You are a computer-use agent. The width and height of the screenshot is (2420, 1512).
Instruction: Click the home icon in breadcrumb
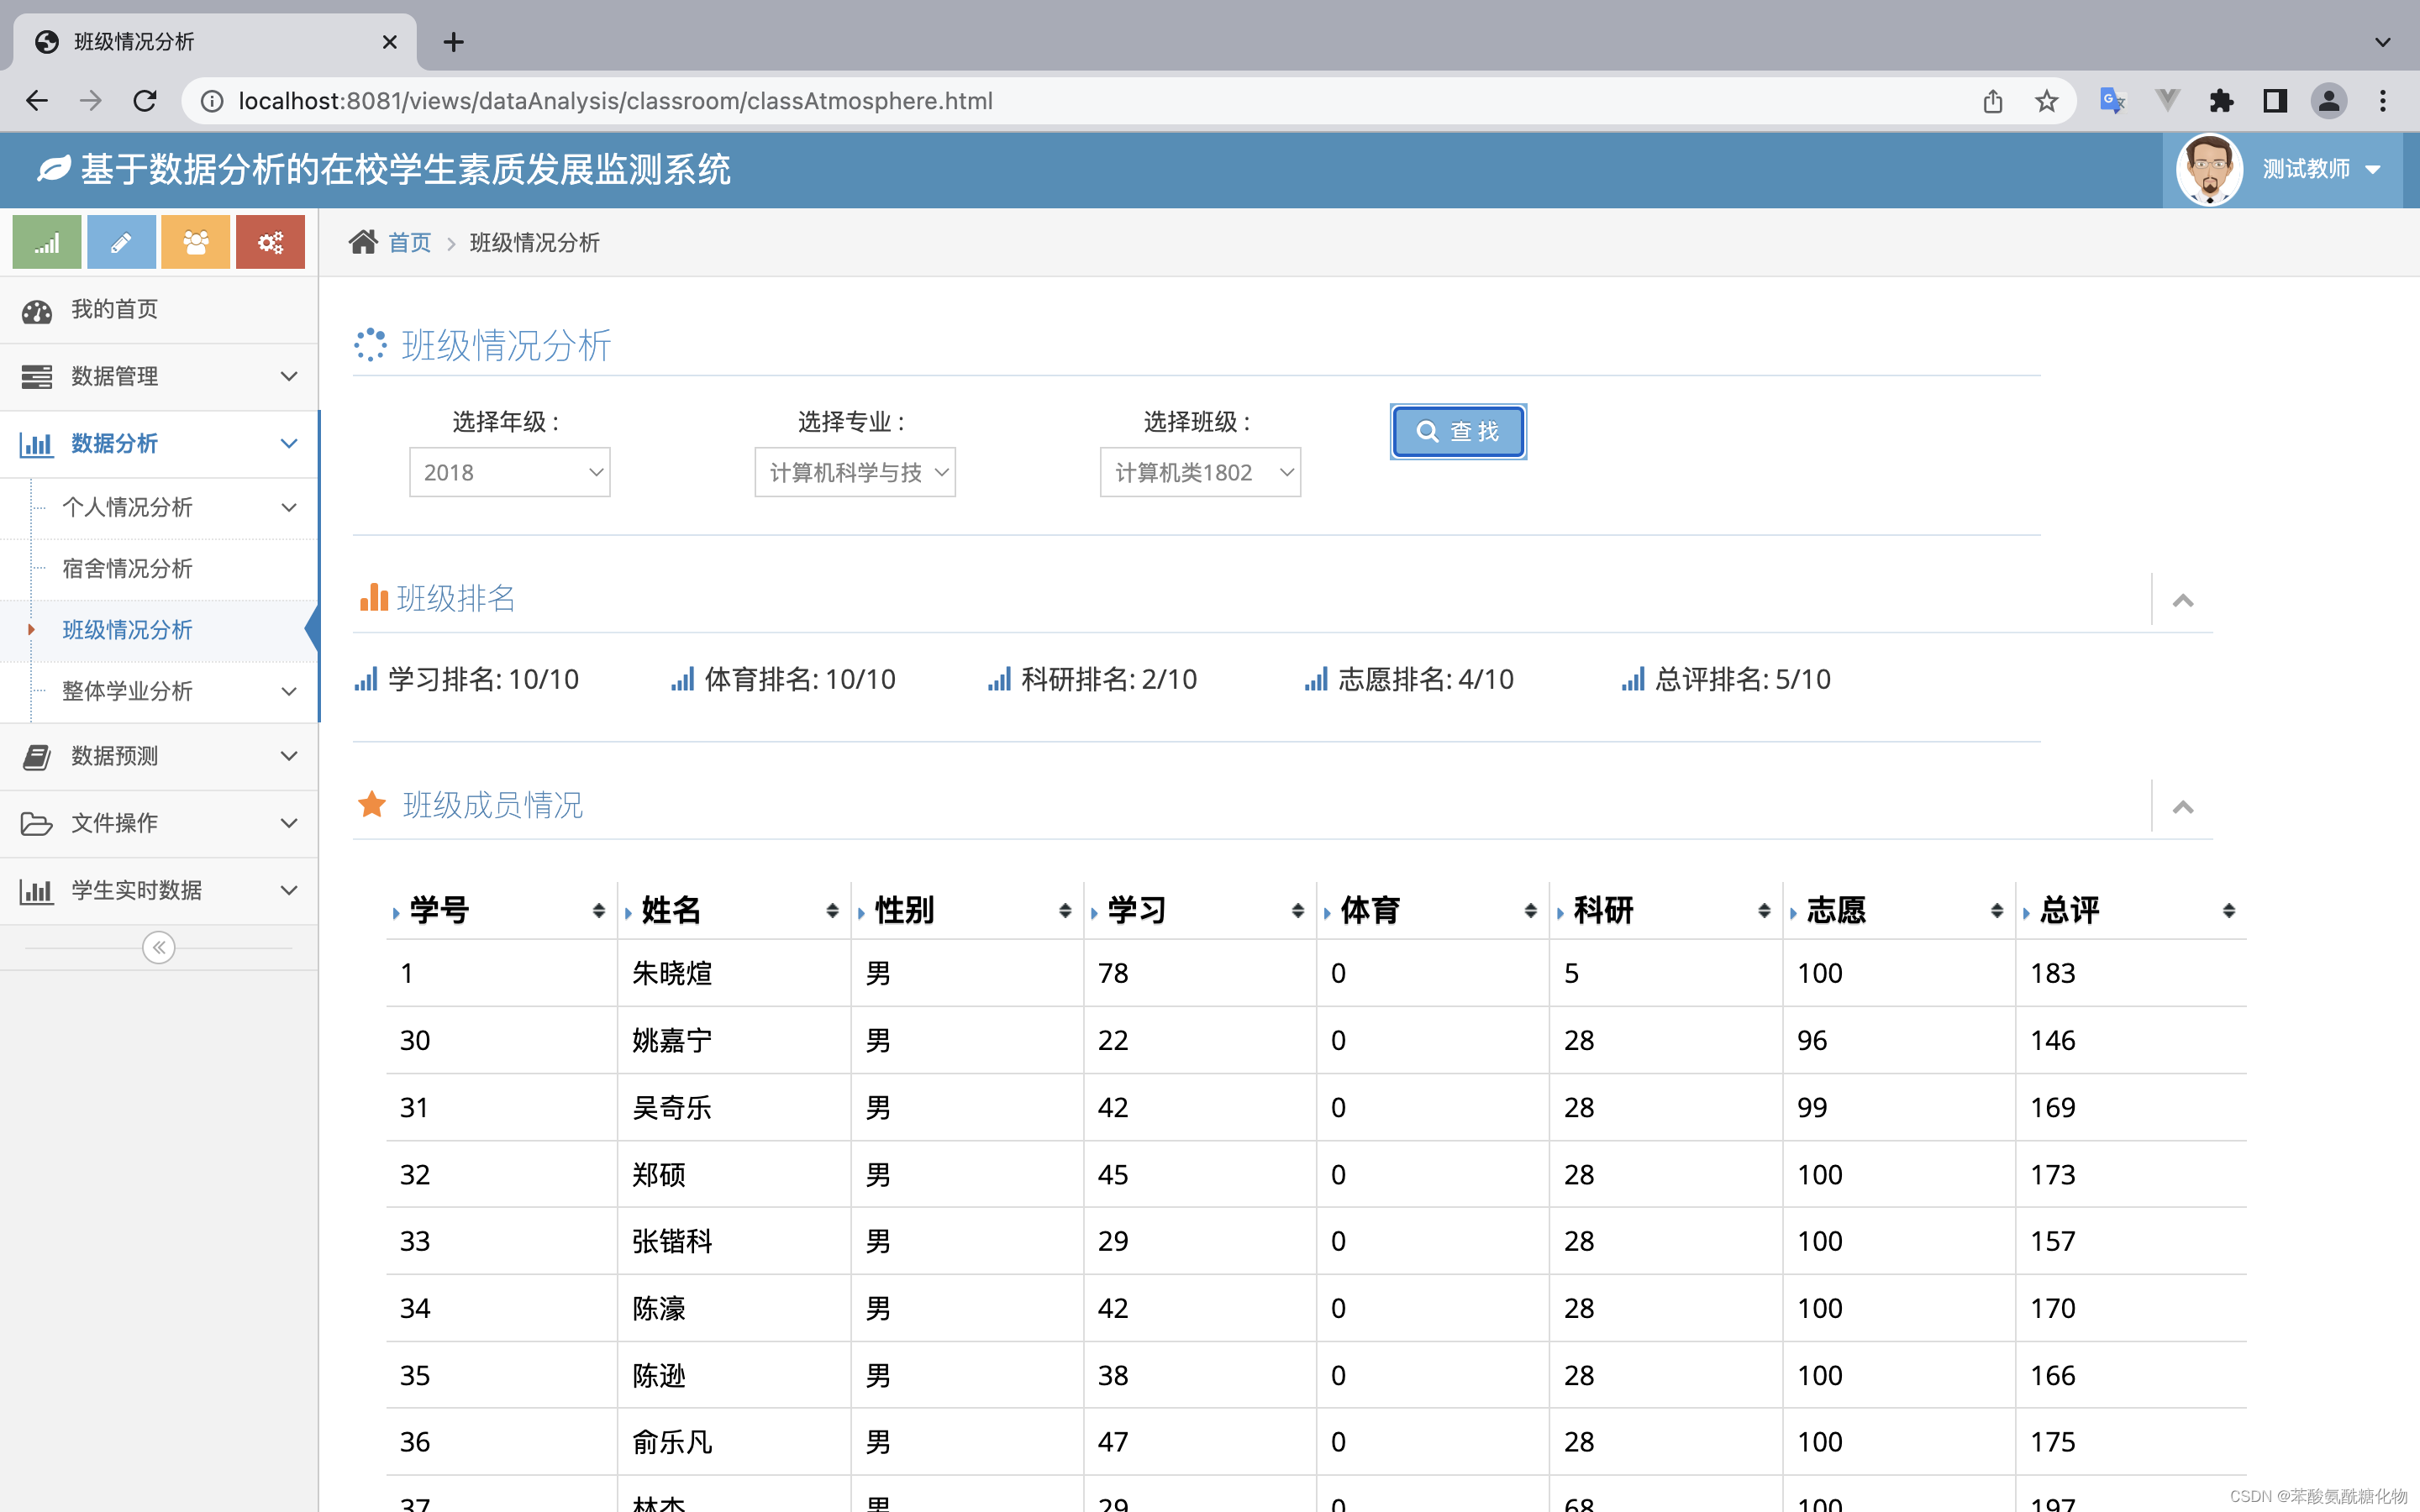tap(363, 242)
